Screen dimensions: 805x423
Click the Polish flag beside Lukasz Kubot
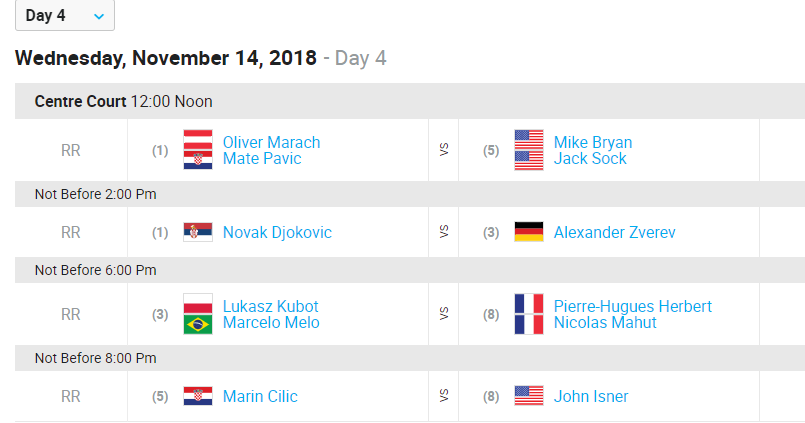tap(198, 304)
